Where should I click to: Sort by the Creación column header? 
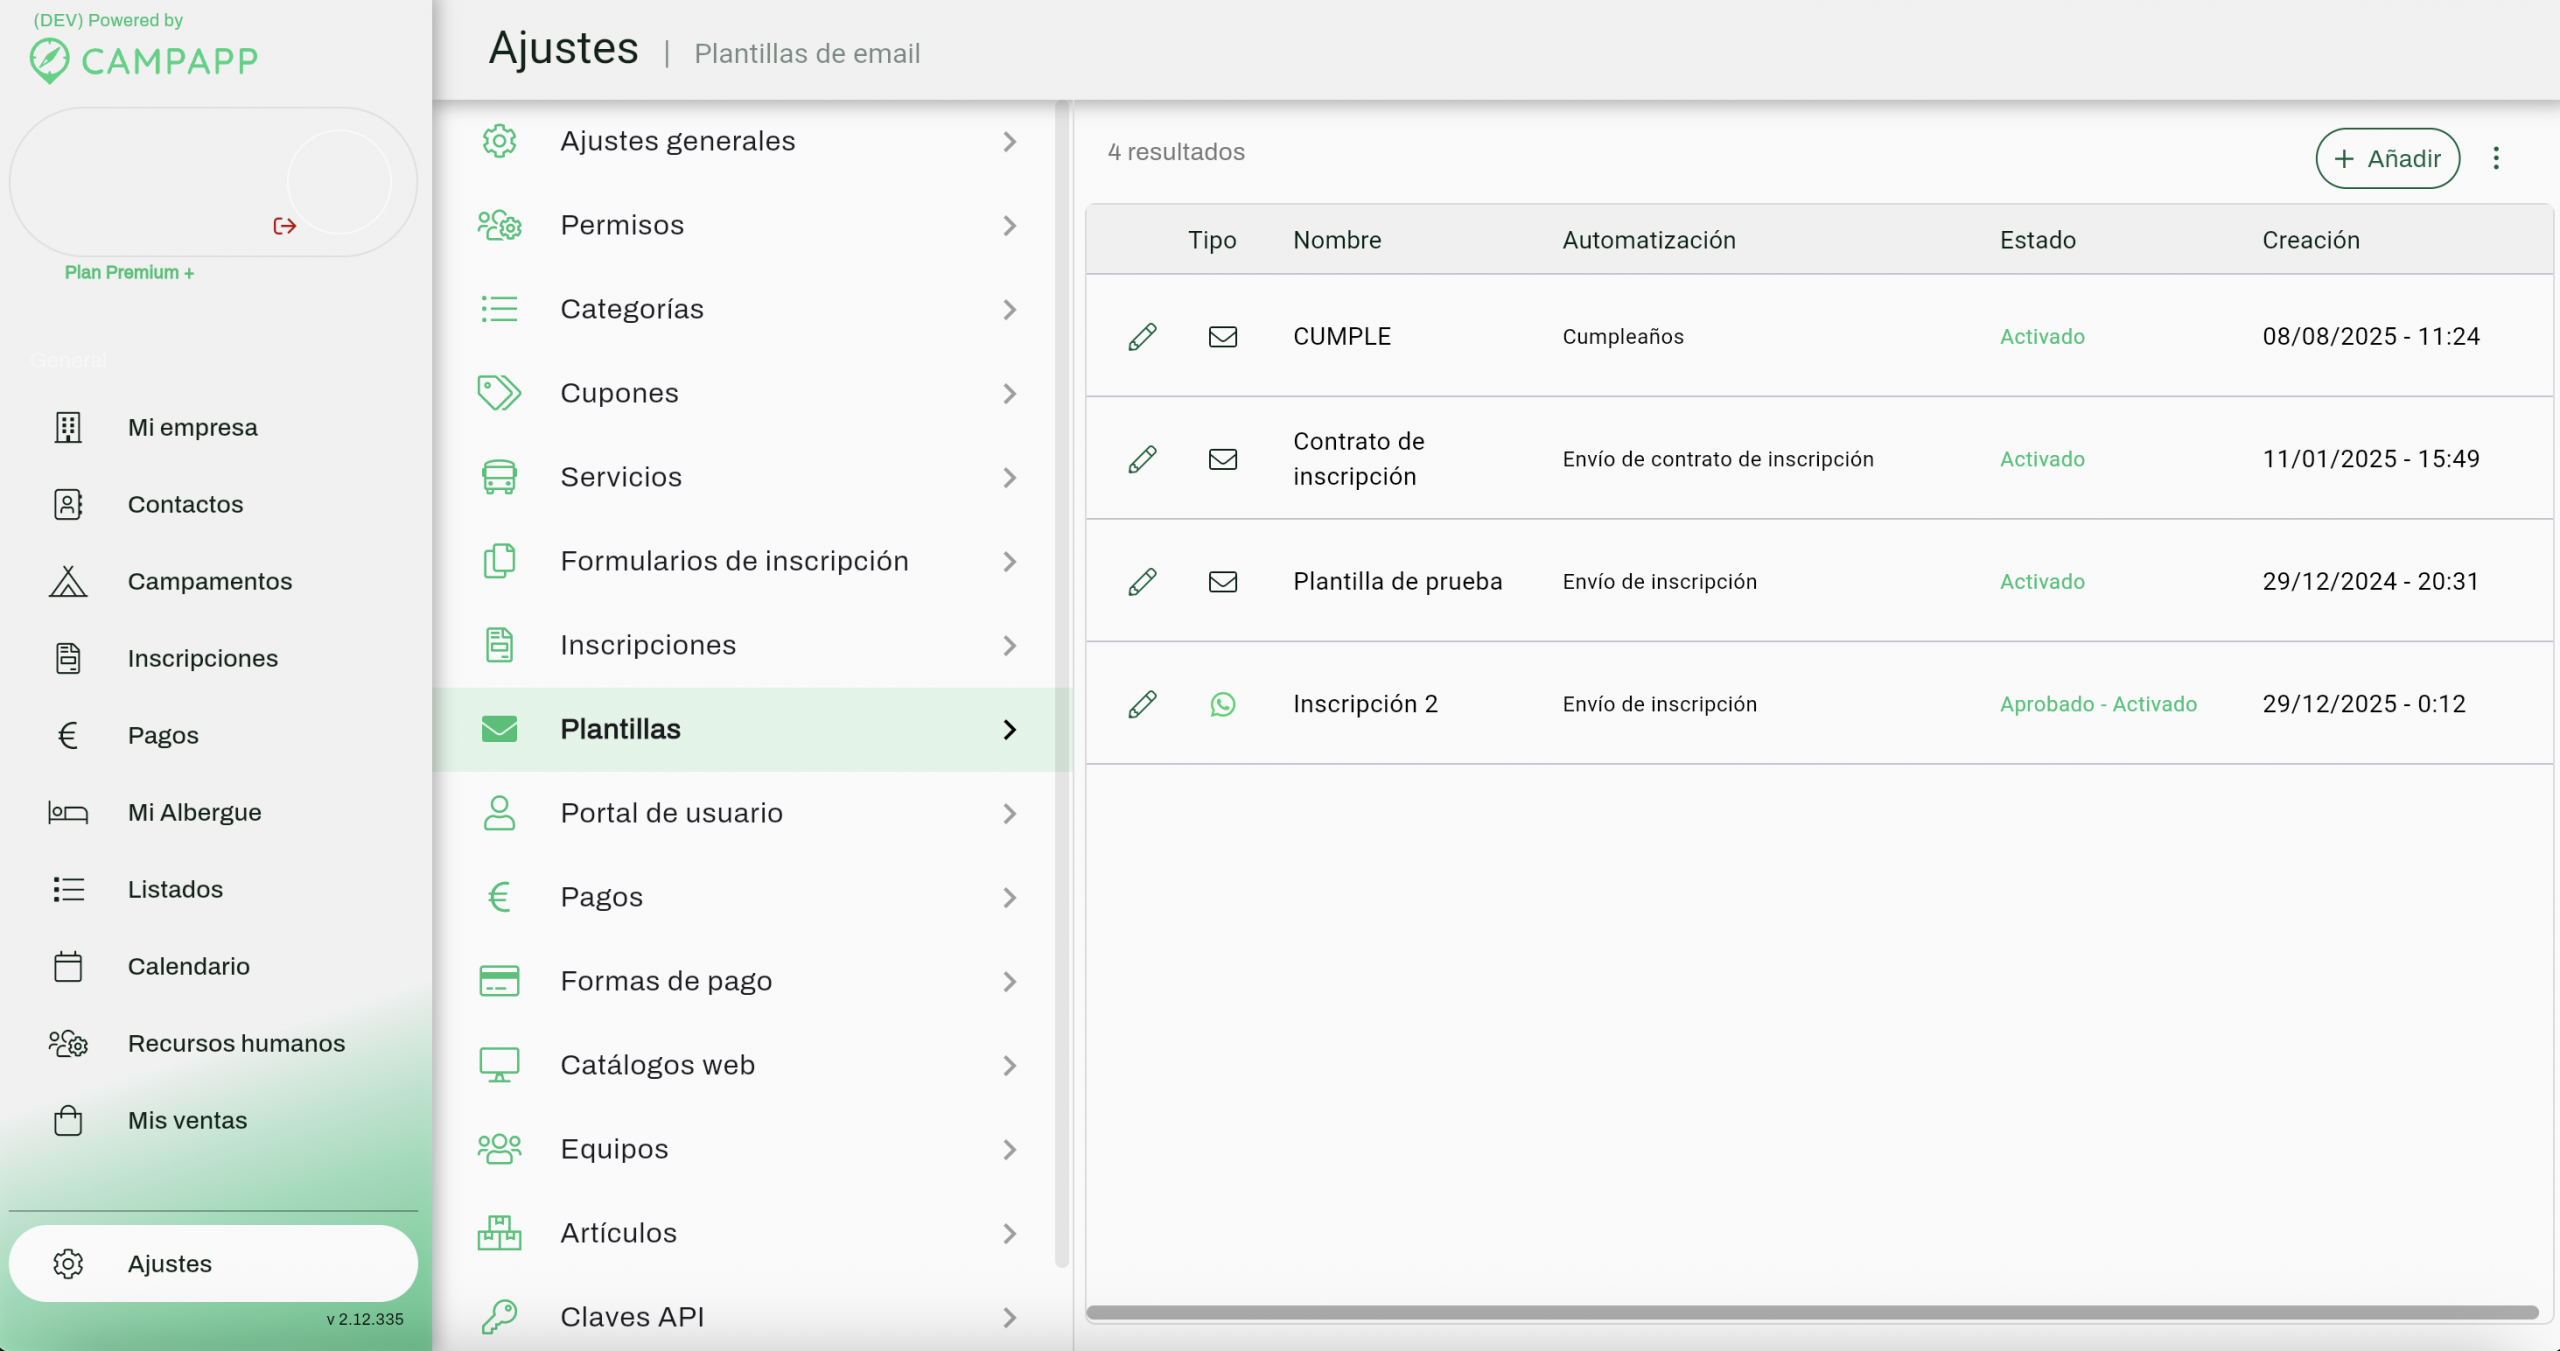click(x=2310, y=240)
